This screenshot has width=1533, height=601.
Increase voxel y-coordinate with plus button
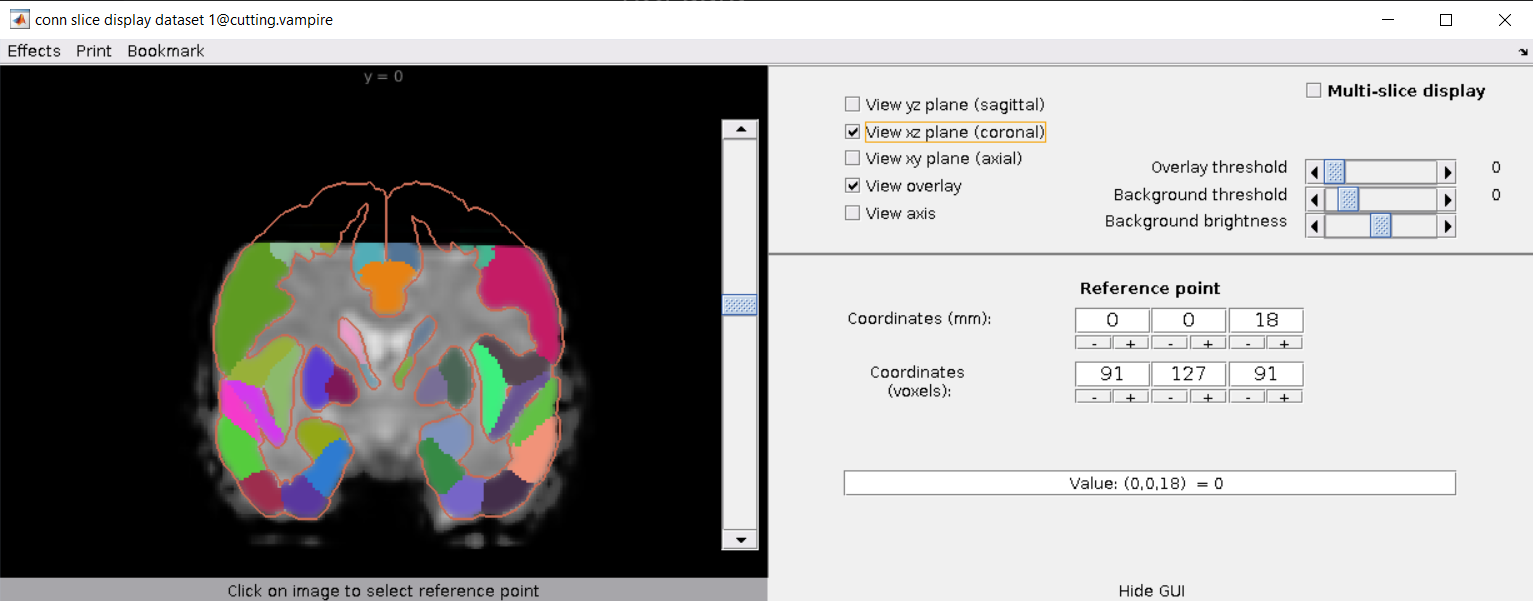click(1207, 396)
